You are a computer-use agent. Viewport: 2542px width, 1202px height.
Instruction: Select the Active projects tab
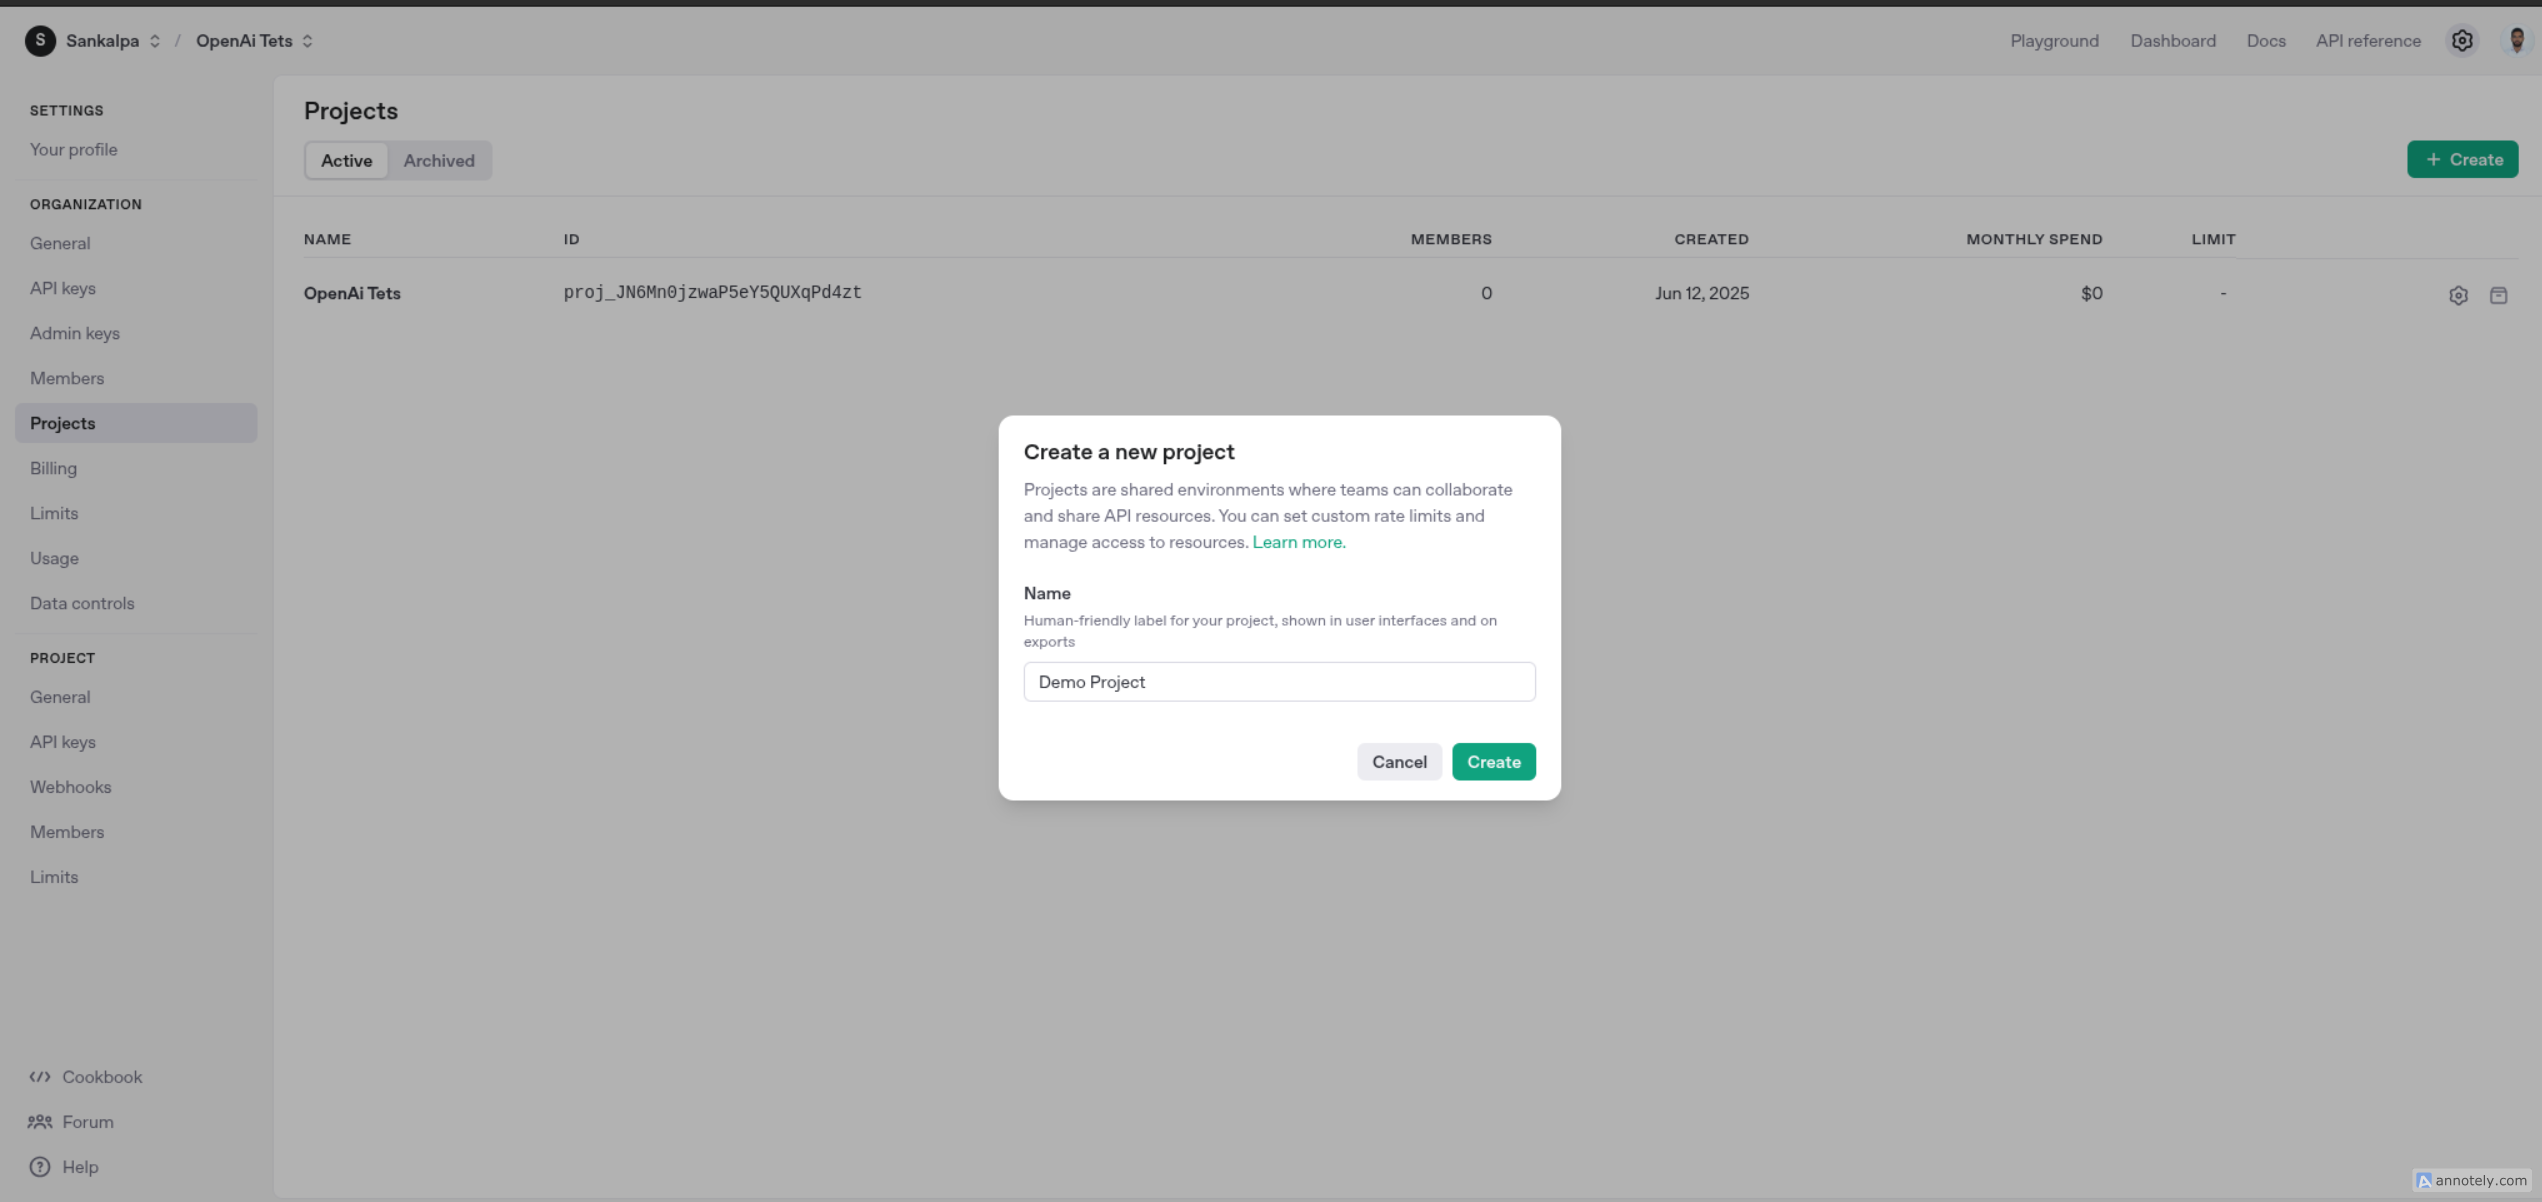pos(346,161)
